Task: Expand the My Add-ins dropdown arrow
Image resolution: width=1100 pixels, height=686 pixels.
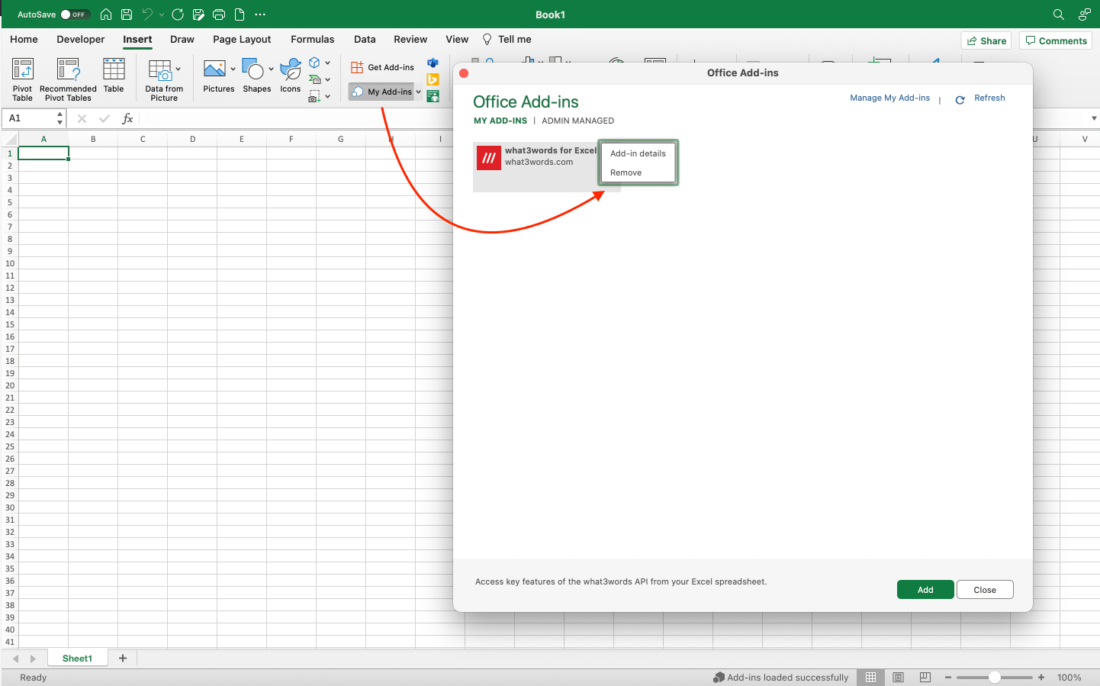Action: point(419,92)
